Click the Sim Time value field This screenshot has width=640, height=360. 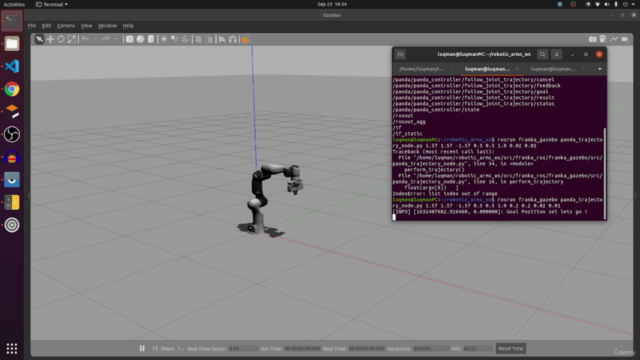pos(302,349)
